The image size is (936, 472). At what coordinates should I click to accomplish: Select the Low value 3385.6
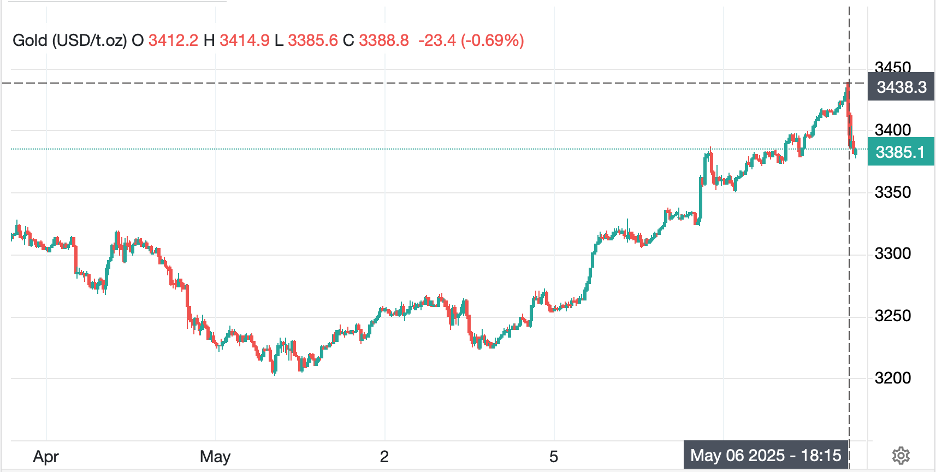[x=311, y=40]
